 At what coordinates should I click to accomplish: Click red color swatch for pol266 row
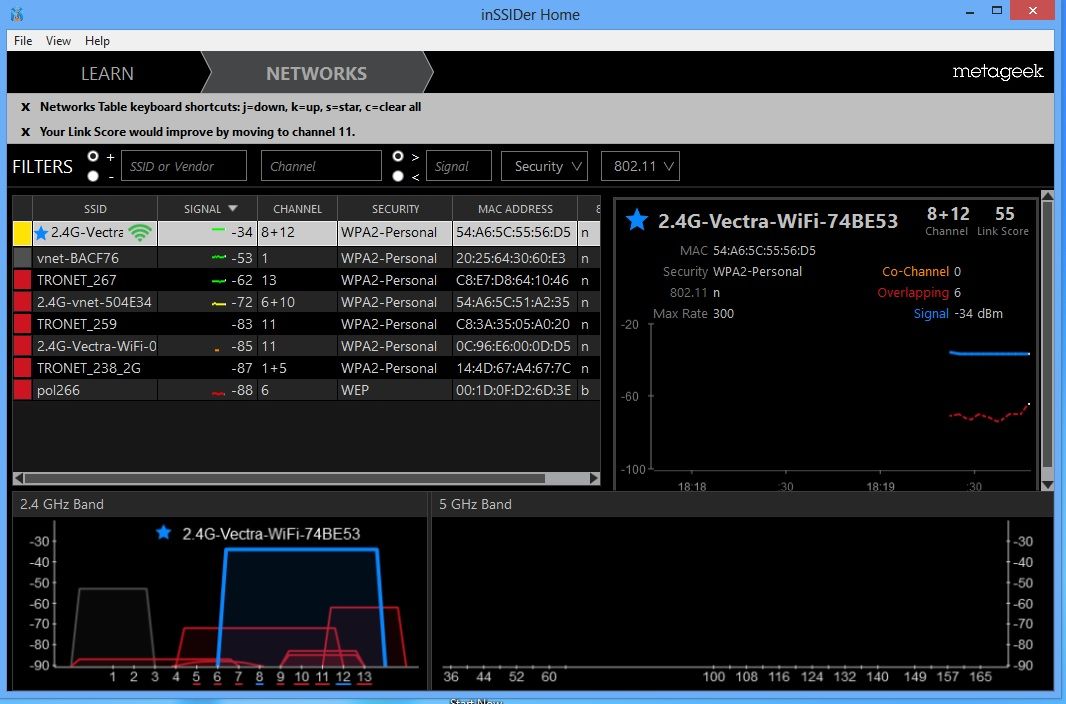[x=22, y=390]
